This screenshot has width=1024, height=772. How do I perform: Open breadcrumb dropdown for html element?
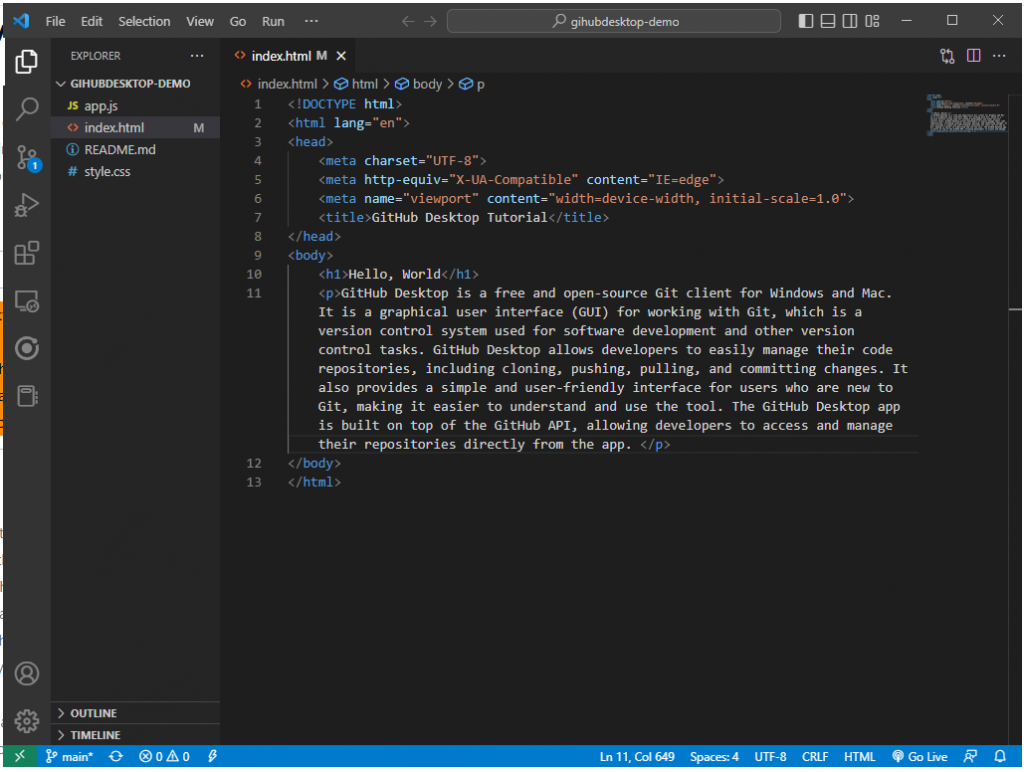pyautogui.click(x=356, y=84)
